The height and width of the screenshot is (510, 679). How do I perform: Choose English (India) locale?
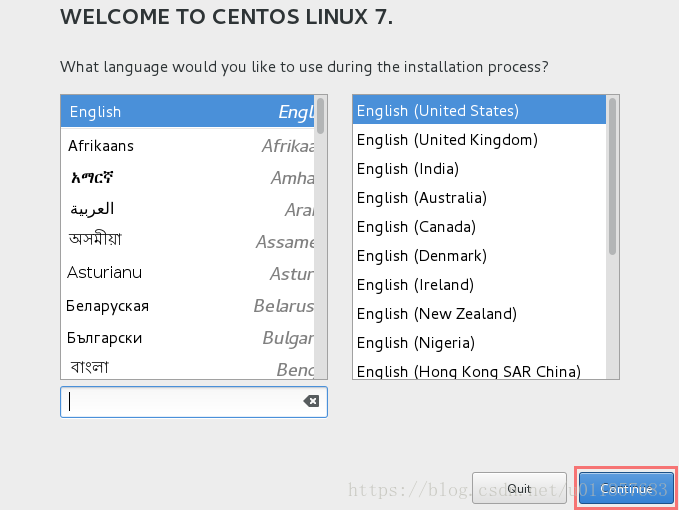pos(479,169)
